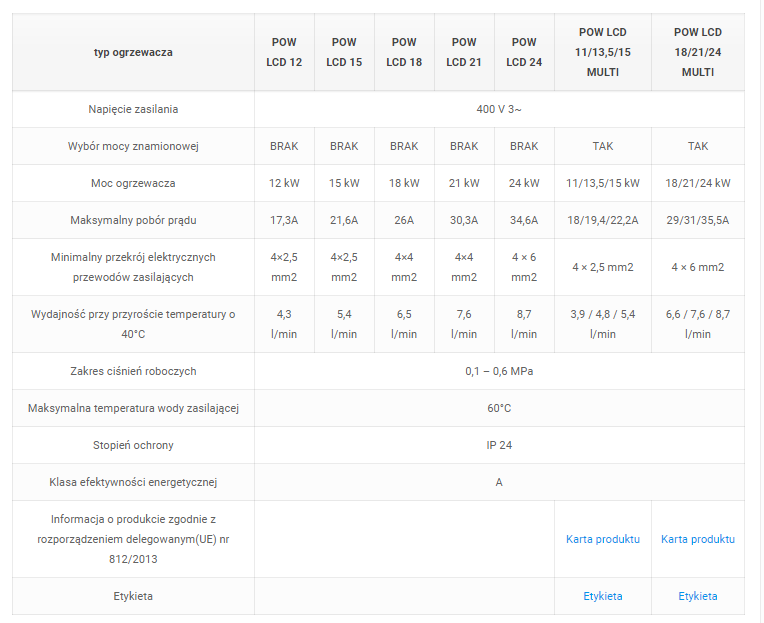Click the POW LCD 11/13,5/15 MULTI header

602,52
